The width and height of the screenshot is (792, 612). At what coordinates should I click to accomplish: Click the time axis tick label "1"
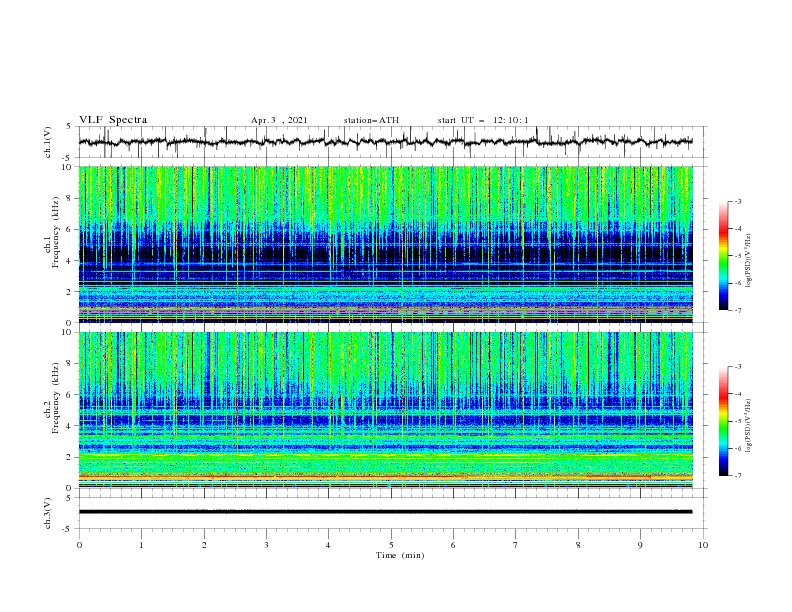(141, 545)
